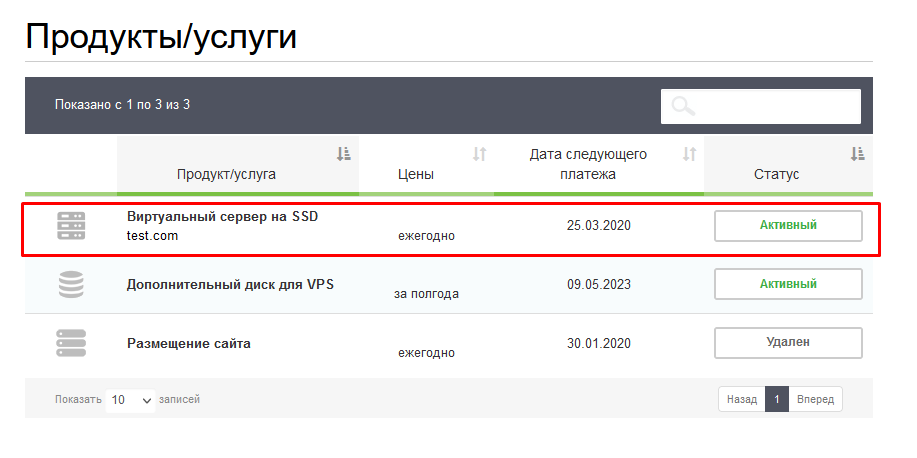Click the test.com domain text
The height and width of the screenshot is (458, 917).
pyautogui.click(x=152, y=236)
